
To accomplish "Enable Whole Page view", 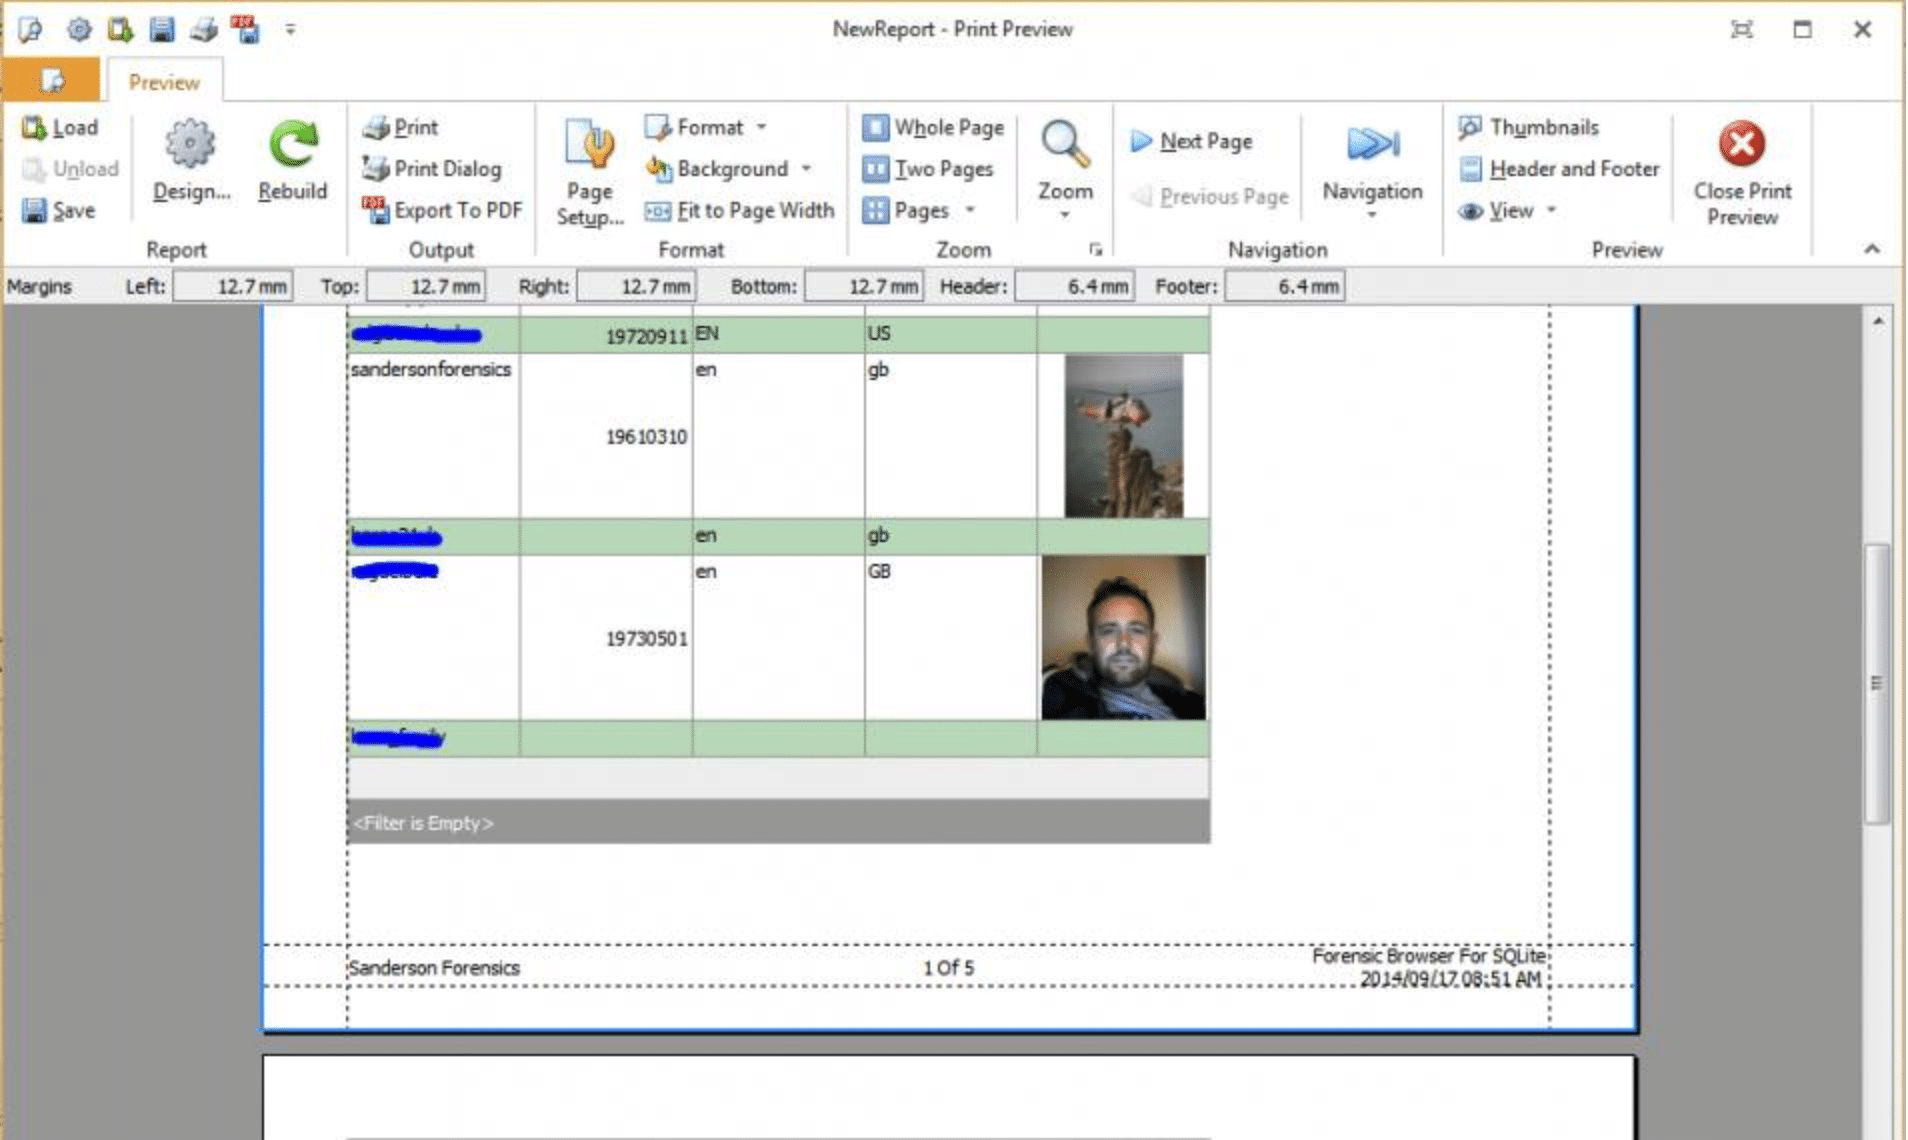I will 932,127.
